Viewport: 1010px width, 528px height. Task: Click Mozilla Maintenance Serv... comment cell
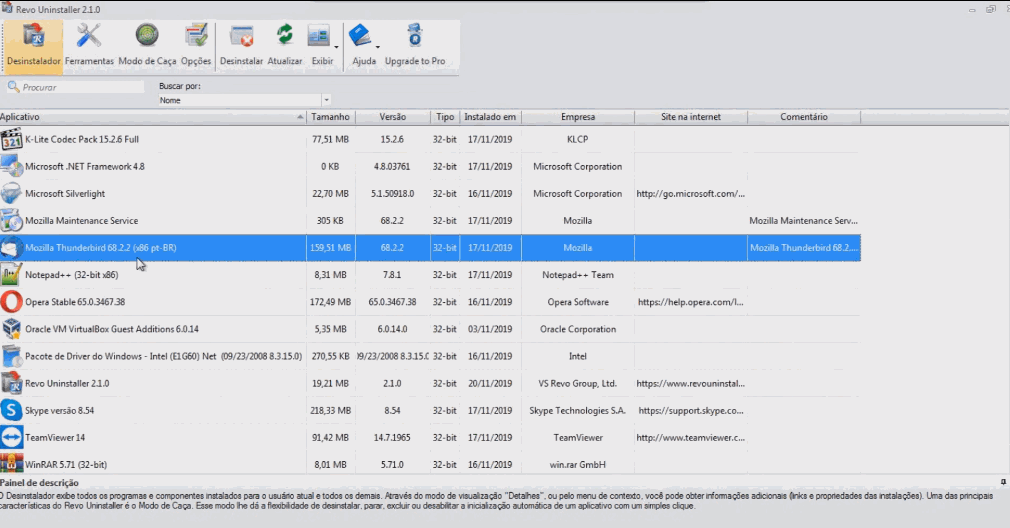point(803,220)
